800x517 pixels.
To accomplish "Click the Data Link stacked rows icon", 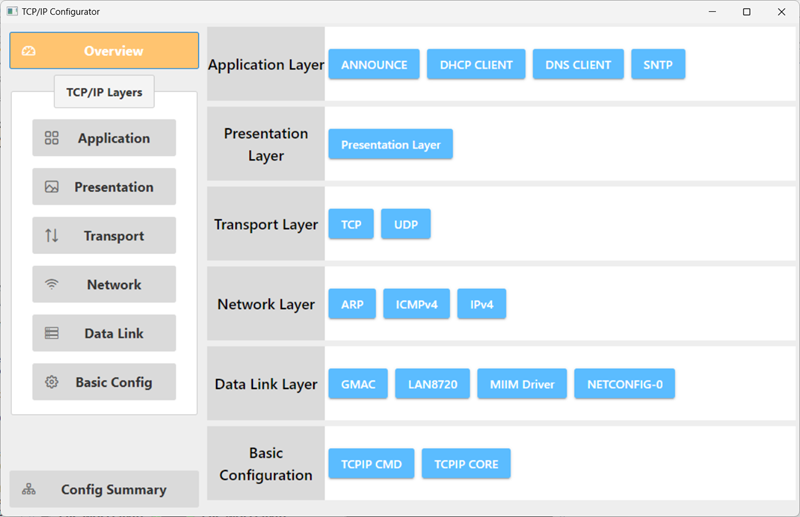I will [x=52, y=333].
